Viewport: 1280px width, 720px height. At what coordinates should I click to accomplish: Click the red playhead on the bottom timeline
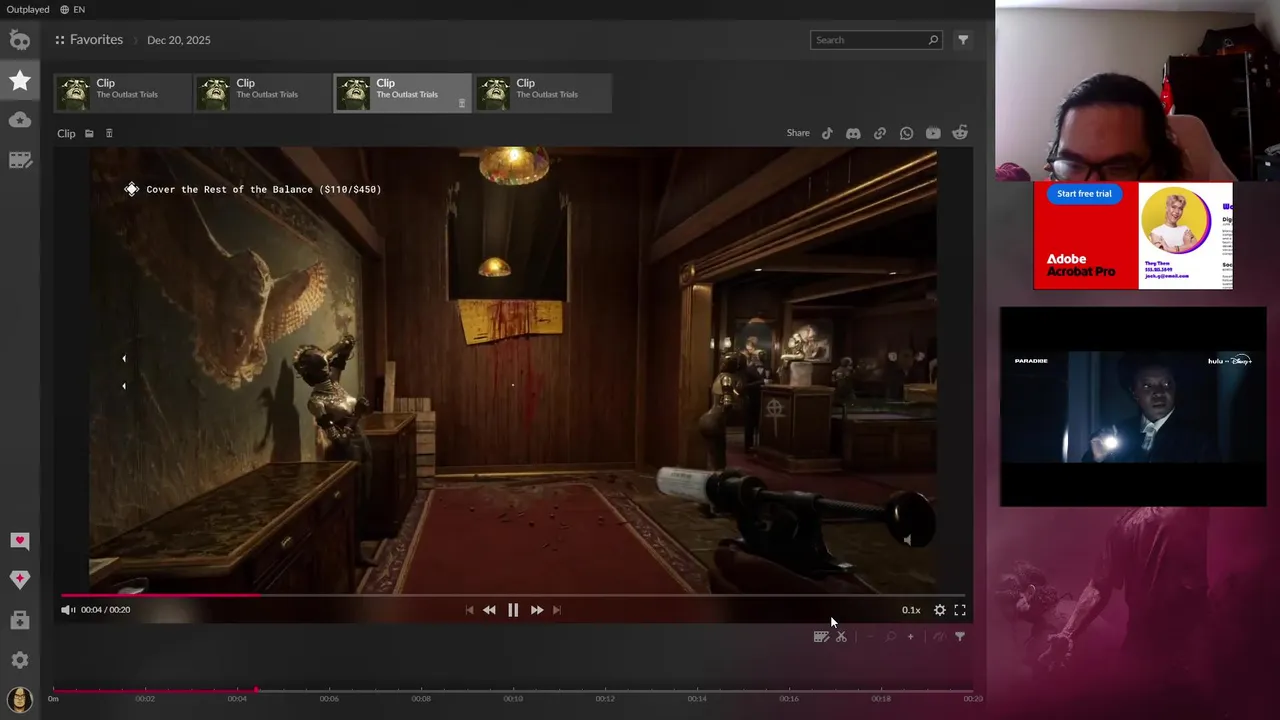coord(256,689)
